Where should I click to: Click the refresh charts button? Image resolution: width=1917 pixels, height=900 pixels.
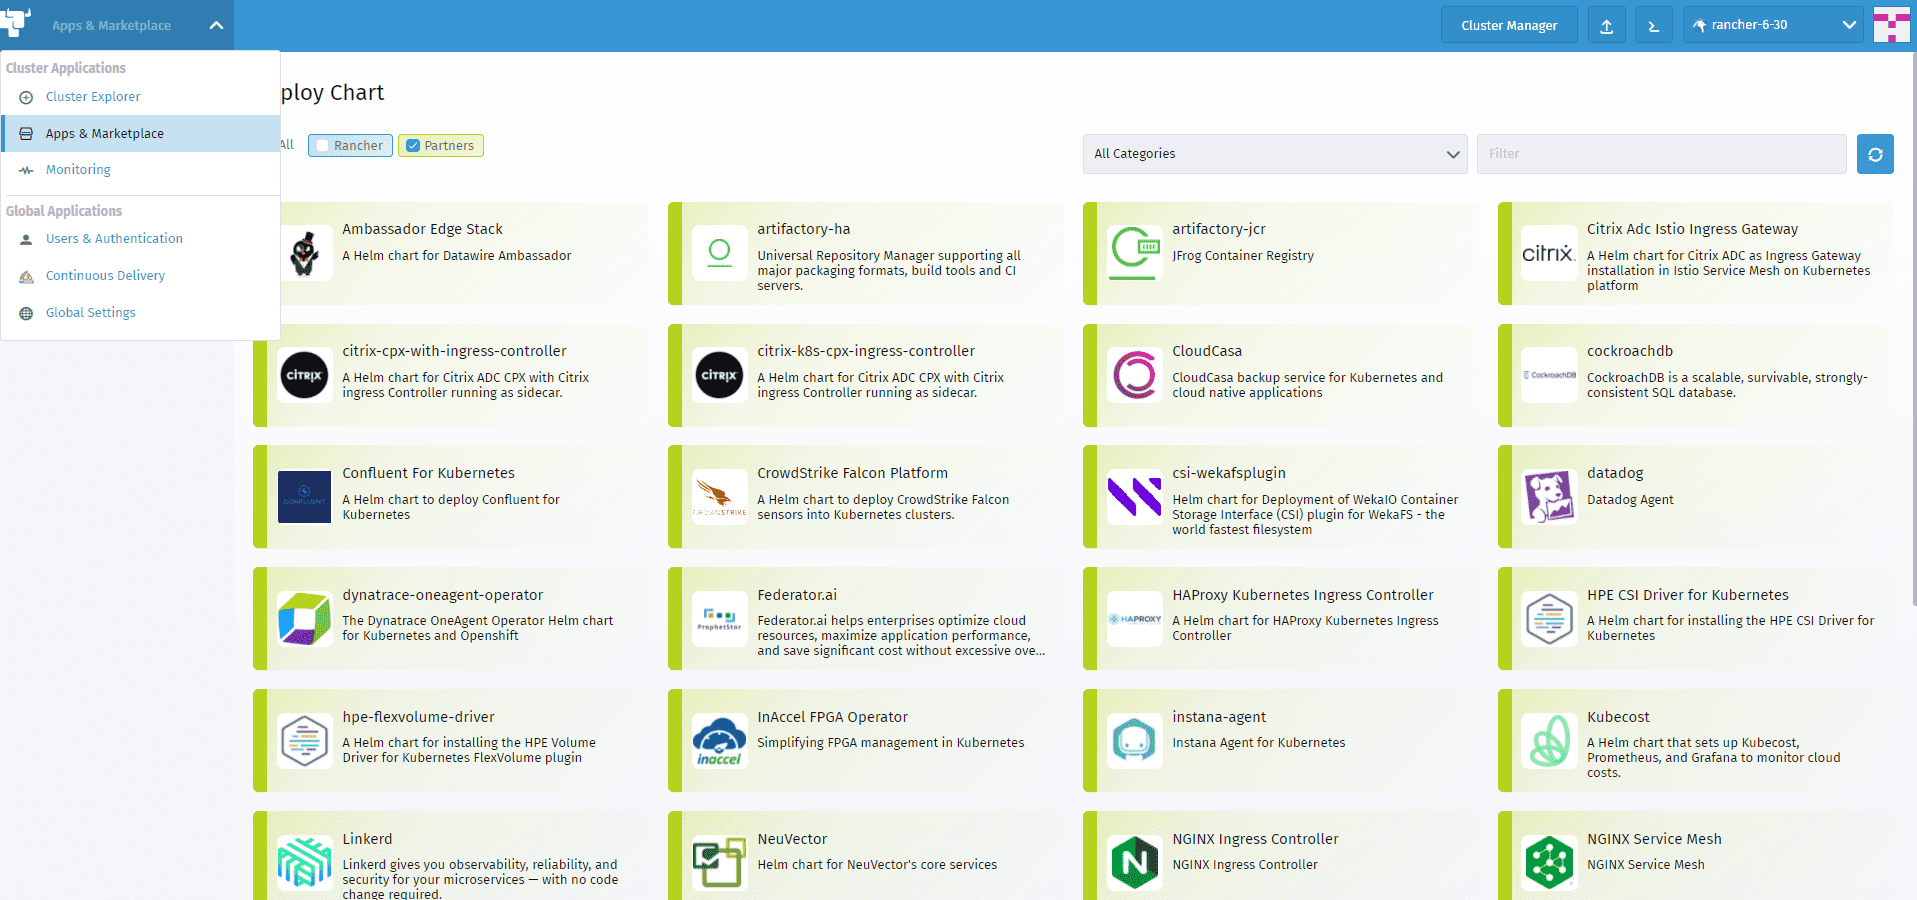[1875, 154]
